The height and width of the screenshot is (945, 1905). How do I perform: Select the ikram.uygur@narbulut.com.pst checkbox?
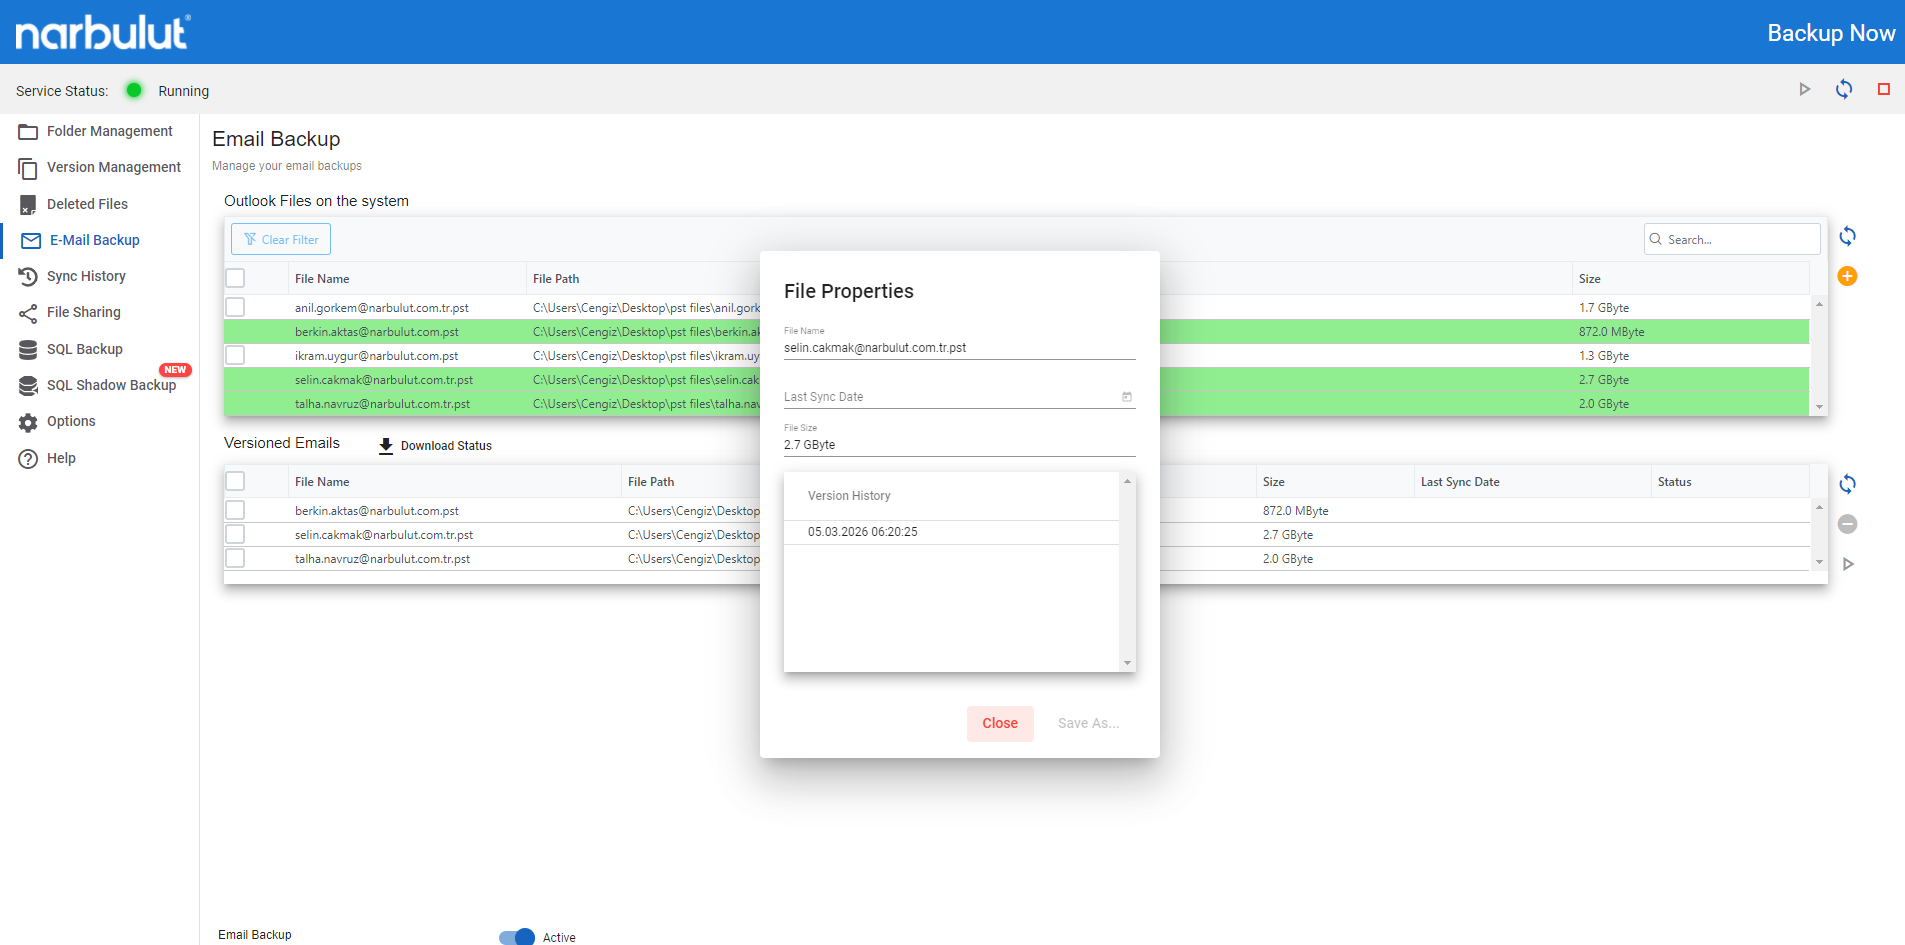pyautogui.click(x=236, y=356)
